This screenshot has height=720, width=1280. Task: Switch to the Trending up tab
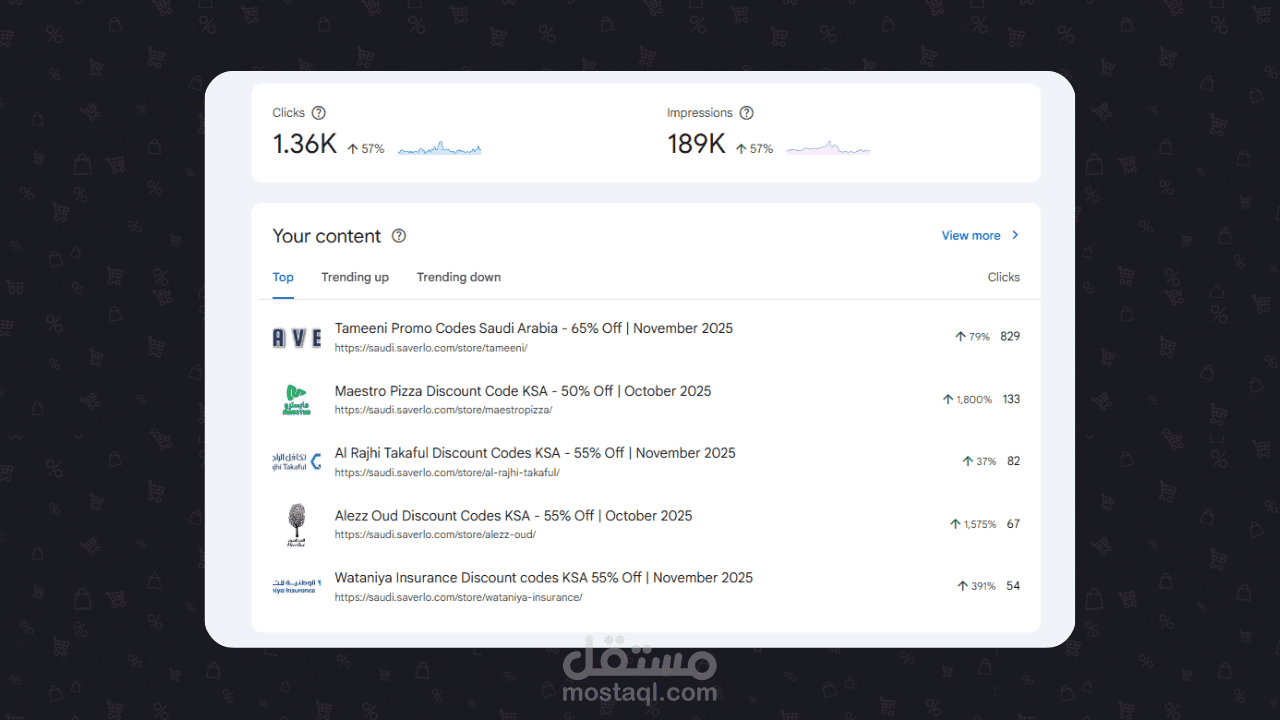click(x=355, y=277)
